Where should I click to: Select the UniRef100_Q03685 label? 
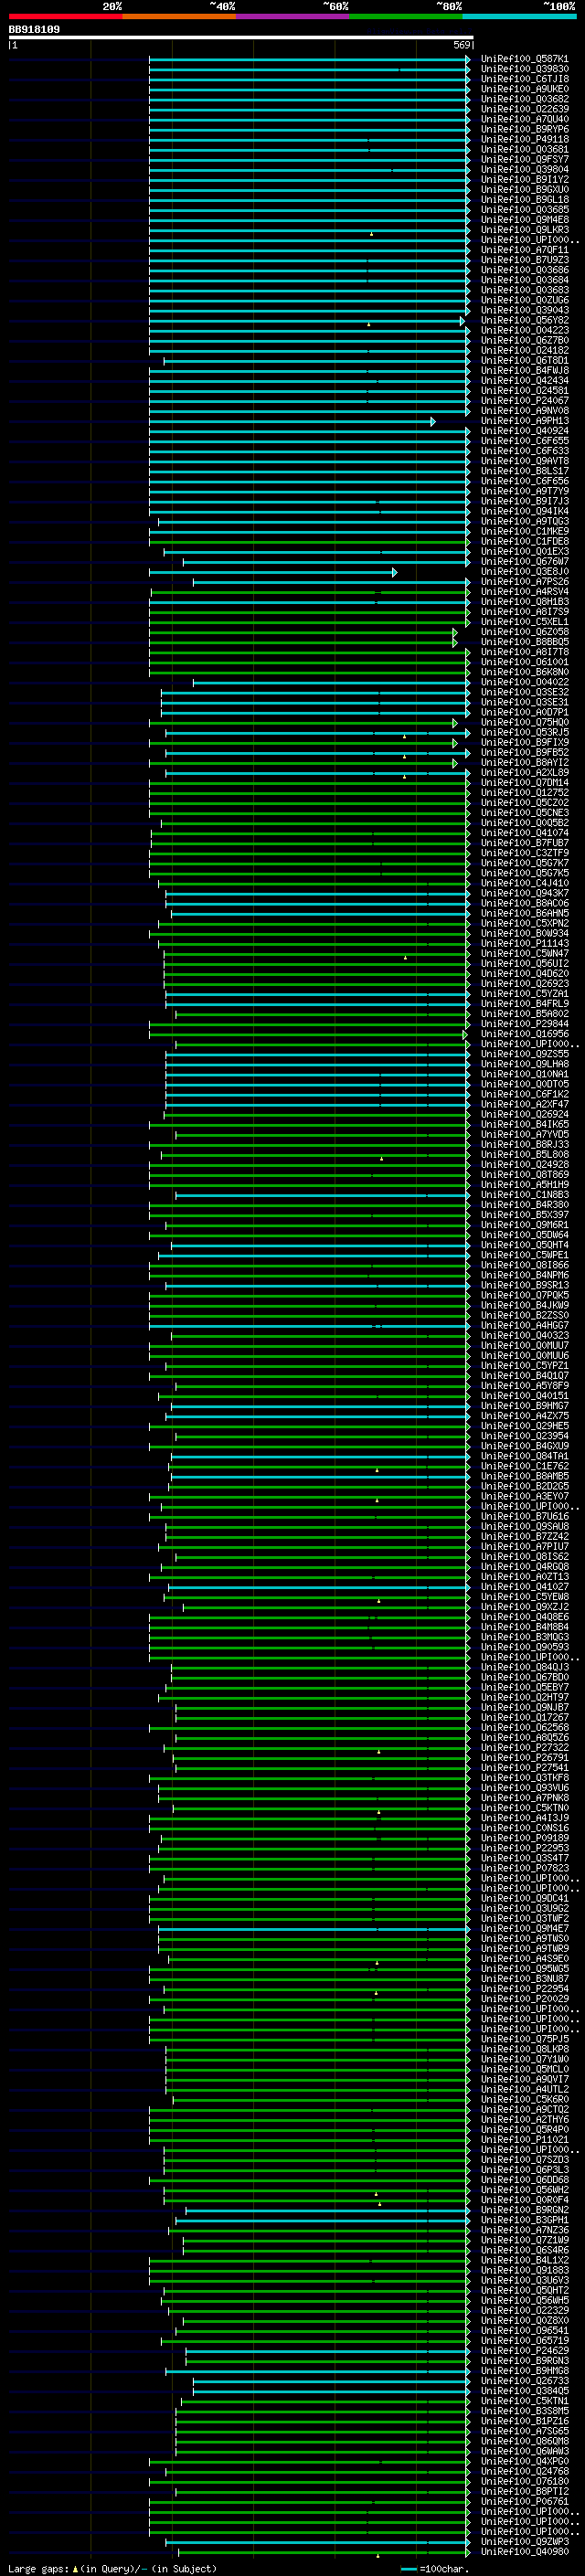525,210
